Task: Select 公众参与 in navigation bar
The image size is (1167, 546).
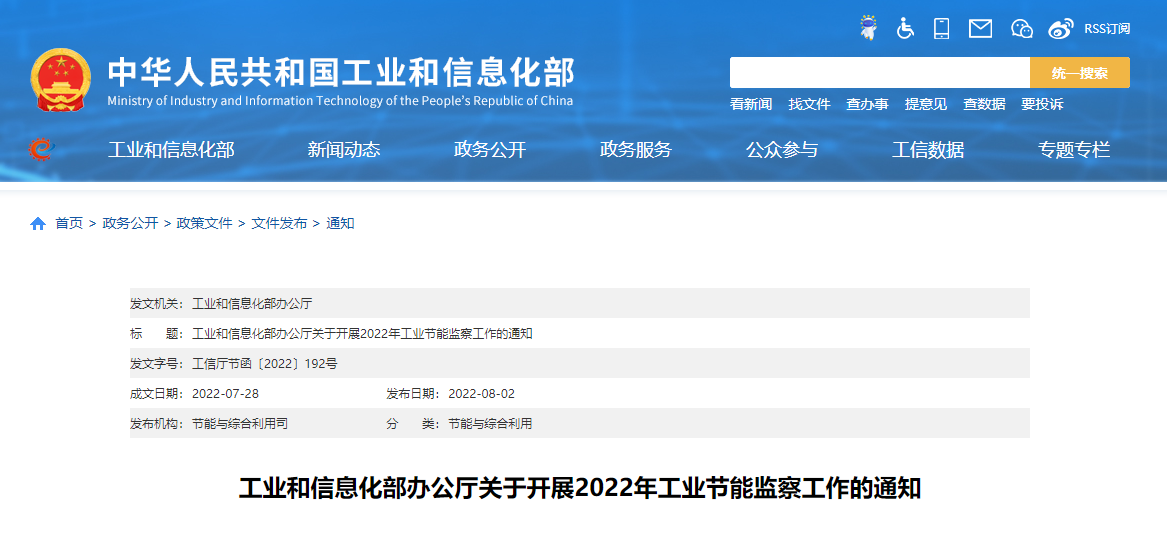Action: (782, 150)
